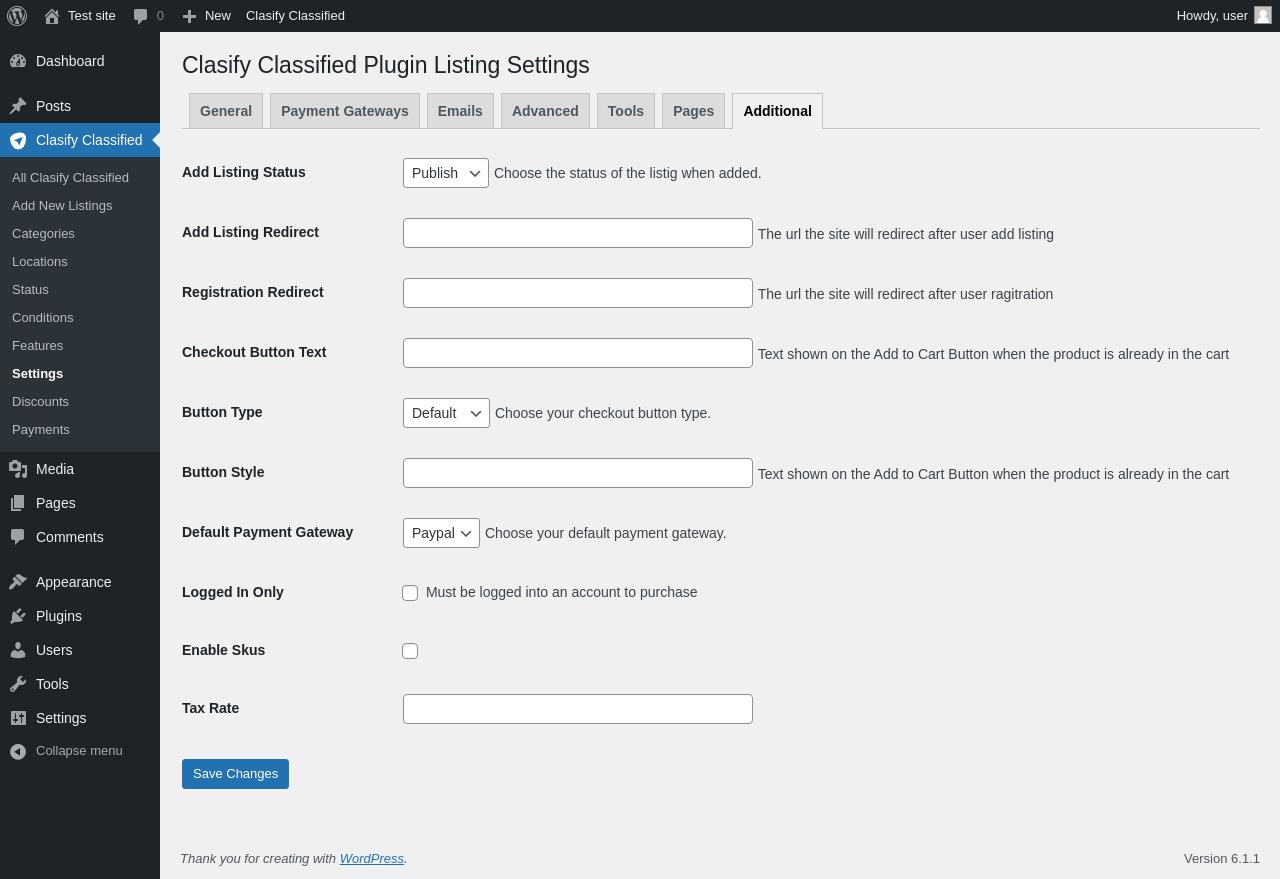Tick the Enable Skus checkbox
The width and height of the screenshot is (1280, 879).
(410, 651)
